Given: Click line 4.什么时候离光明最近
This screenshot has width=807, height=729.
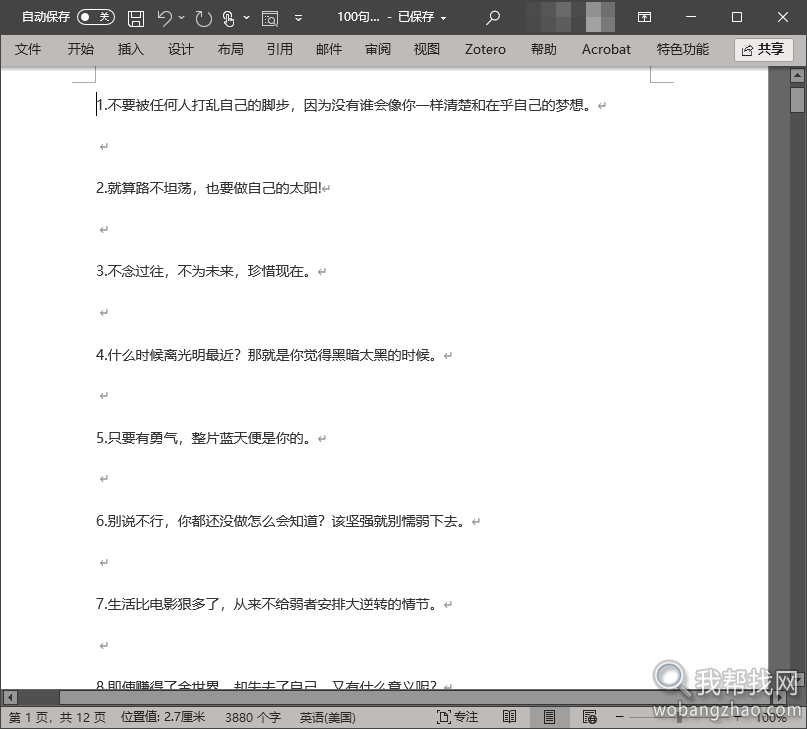Looking at the screenshot, I should pos(267,355).
